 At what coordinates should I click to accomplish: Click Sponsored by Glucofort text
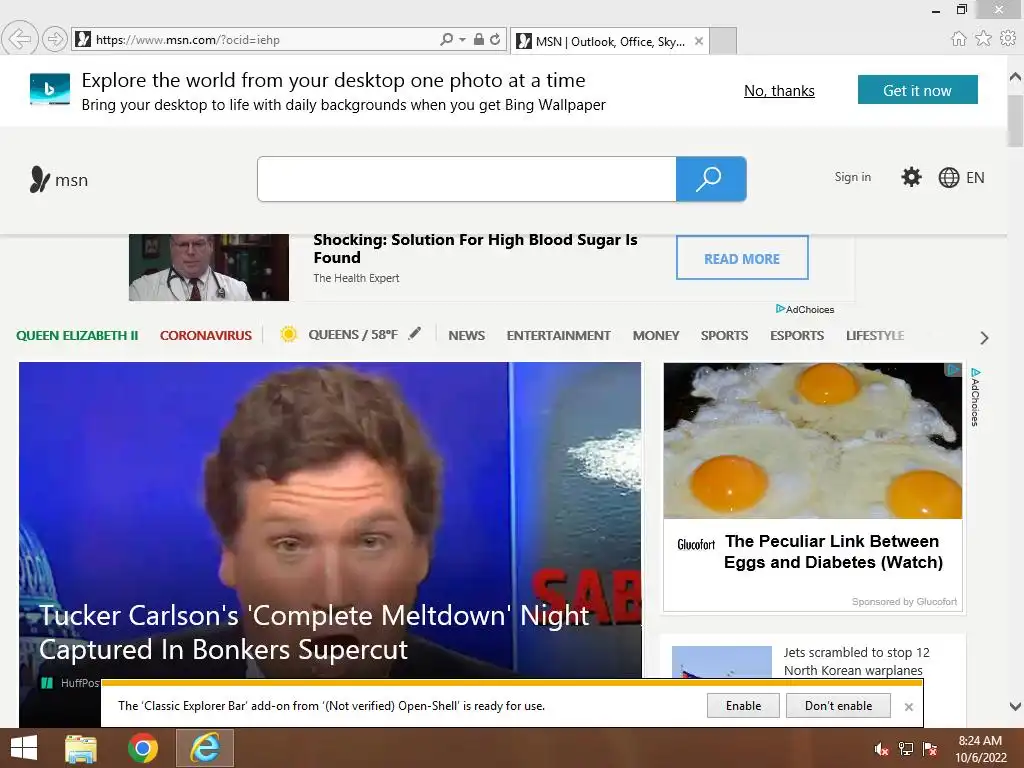[x=904, y=601]
